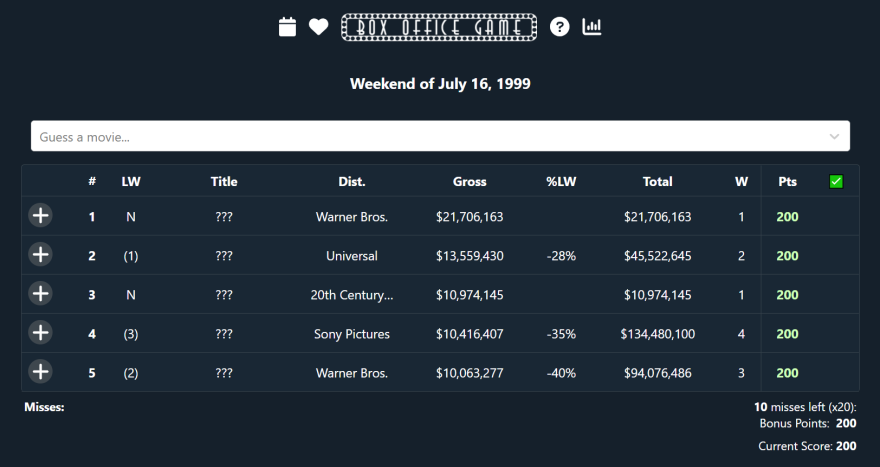Screen dimensions: 880x467
Task: Click plus icon for Sony Pictures row
Action: tap(40, 333)
